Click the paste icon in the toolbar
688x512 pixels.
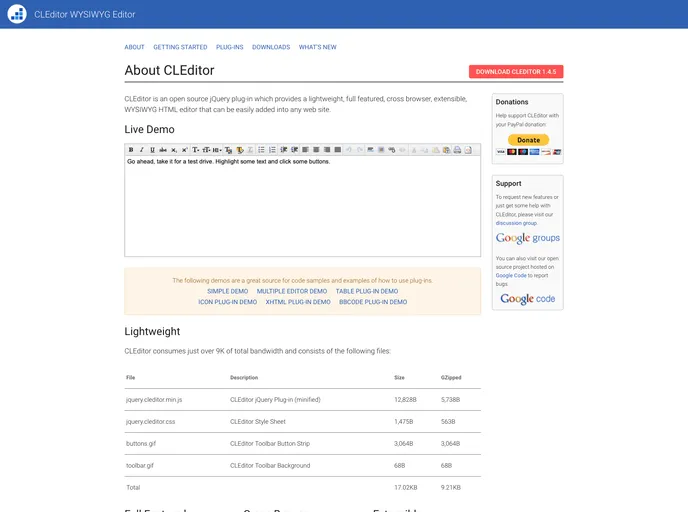pyautogui.click(x=436, y=150)
